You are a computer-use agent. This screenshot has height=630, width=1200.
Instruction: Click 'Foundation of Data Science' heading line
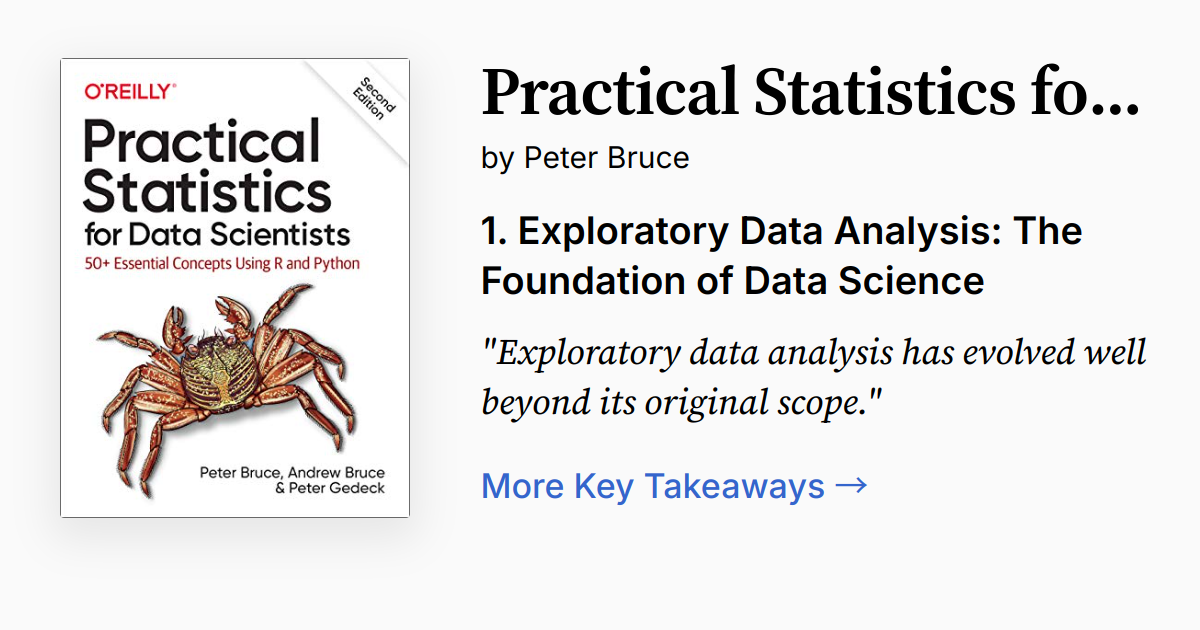[733, 280]
